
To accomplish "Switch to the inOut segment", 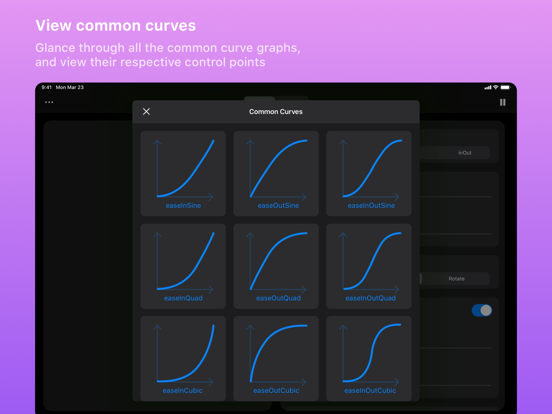I will click(465, 153).
